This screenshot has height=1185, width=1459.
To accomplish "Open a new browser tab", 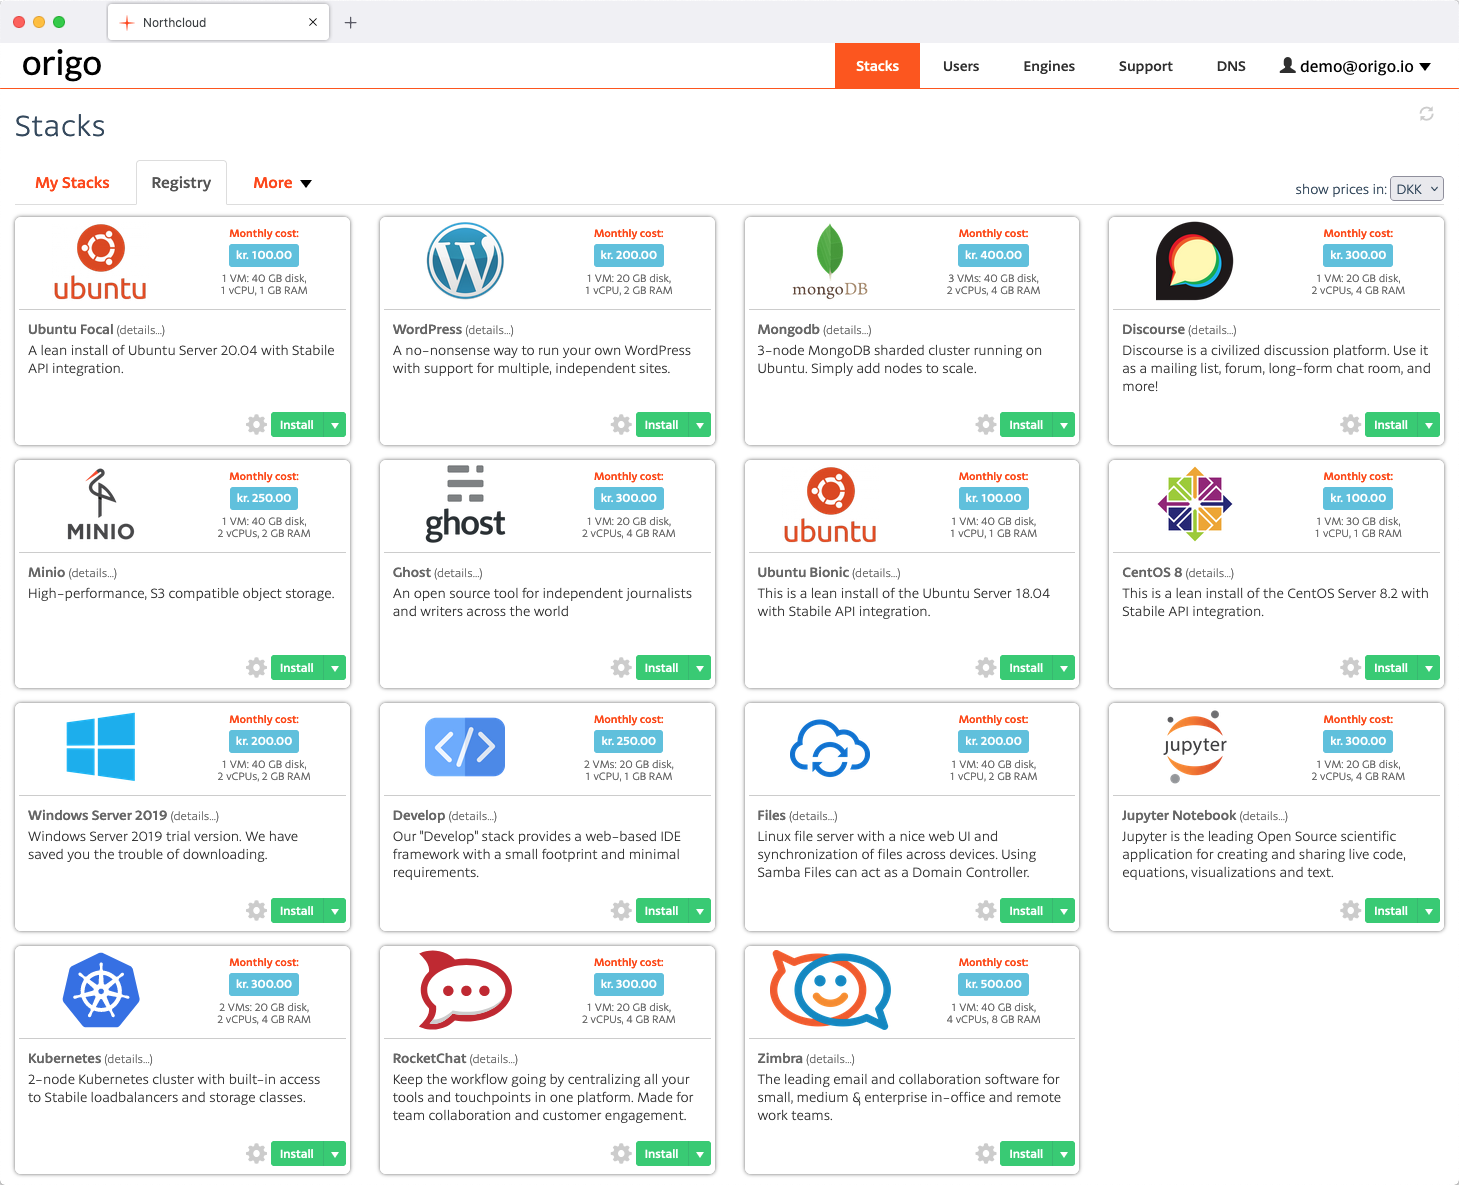I will (350, 22).
